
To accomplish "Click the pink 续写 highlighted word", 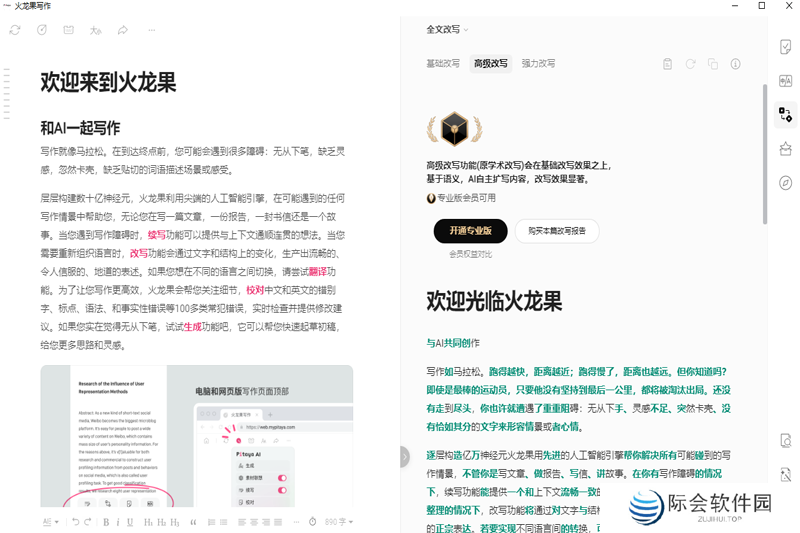I will [157, 235].
